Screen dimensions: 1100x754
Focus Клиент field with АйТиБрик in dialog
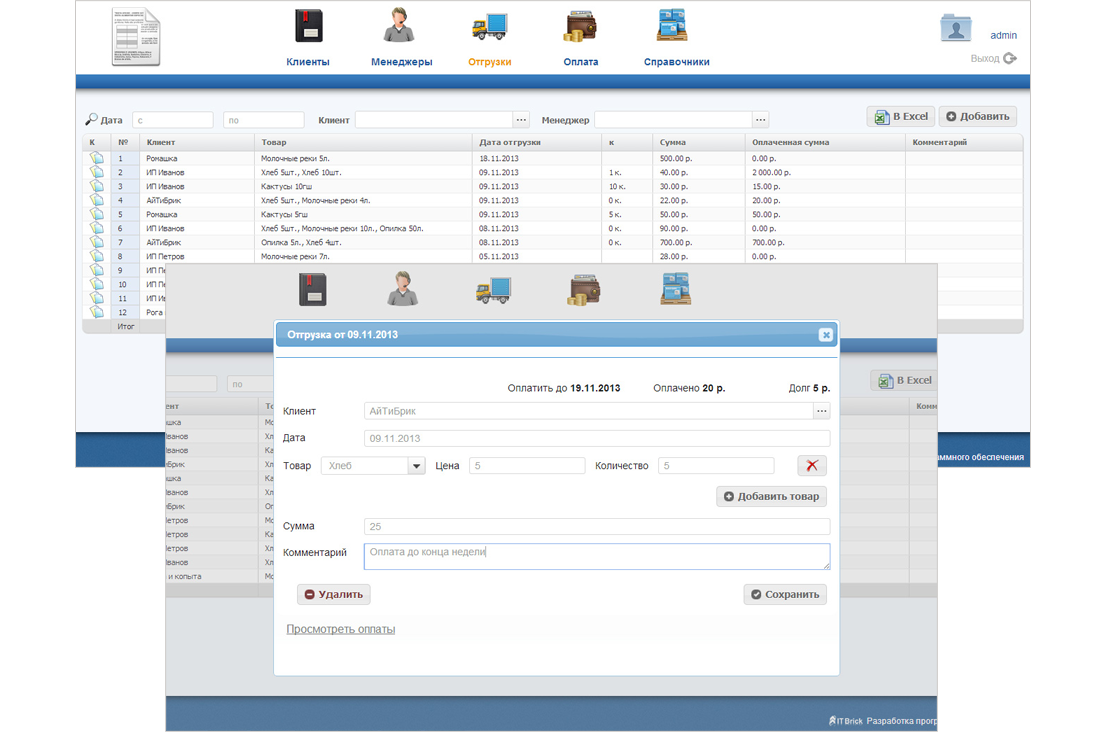pos(588,411)
